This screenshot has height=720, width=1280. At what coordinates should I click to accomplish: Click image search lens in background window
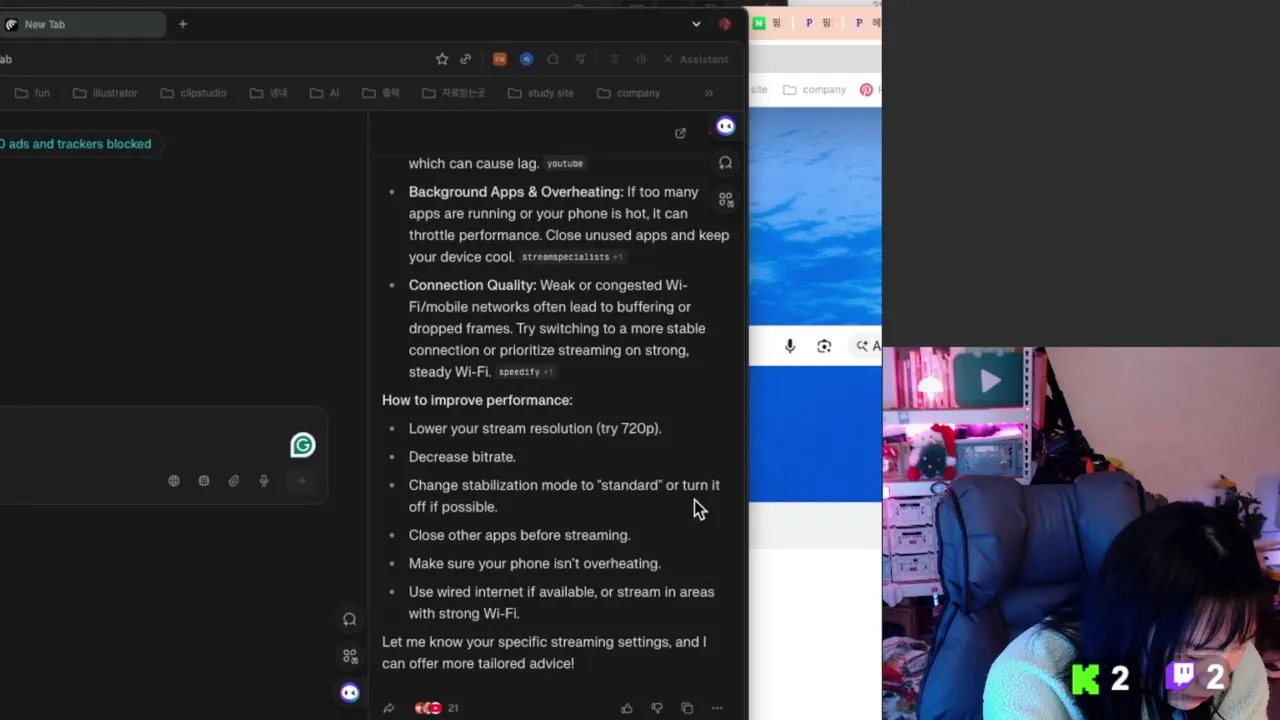pos(824,346)
